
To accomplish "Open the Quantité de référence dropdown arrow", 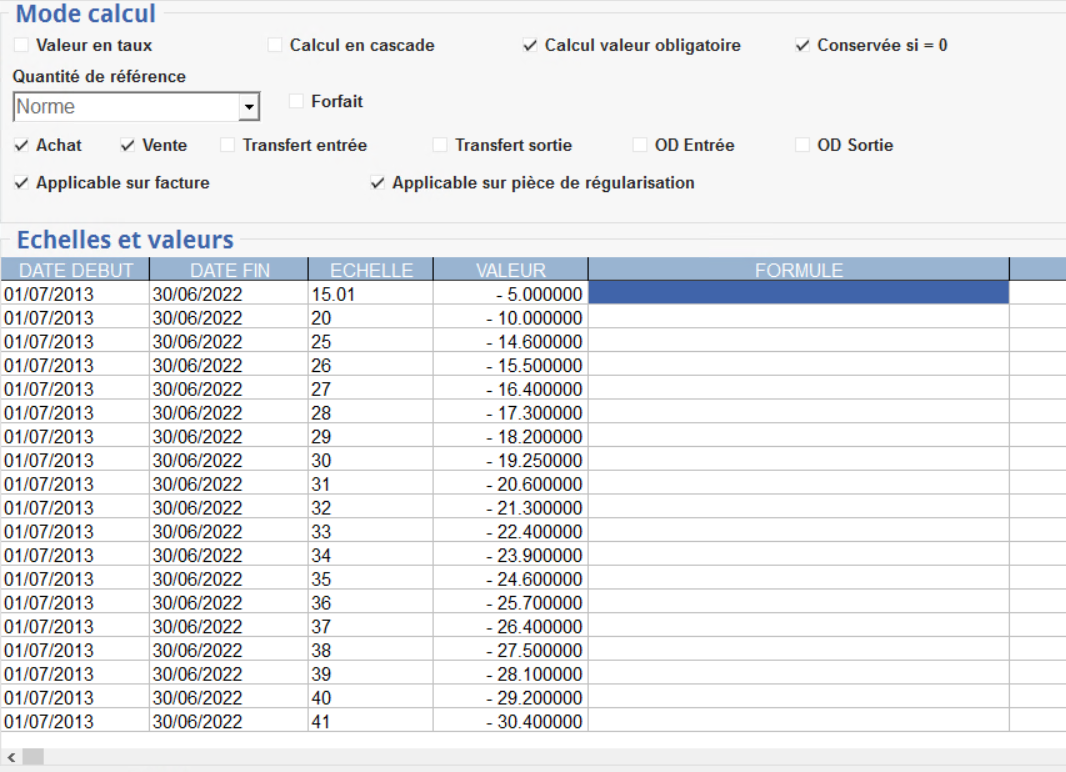I will (249, 107).
